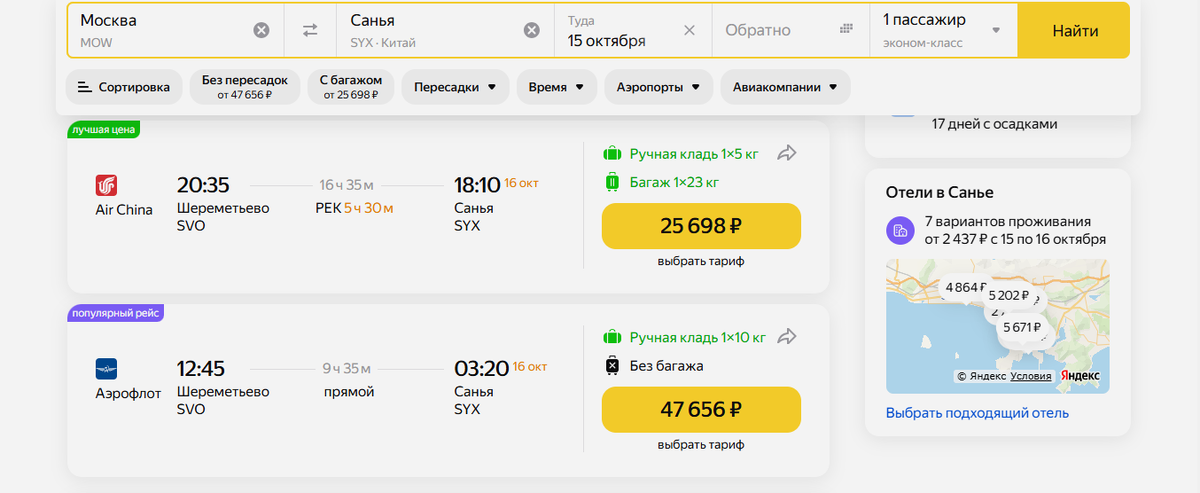Swap departure and destination cities

point(310,30)
